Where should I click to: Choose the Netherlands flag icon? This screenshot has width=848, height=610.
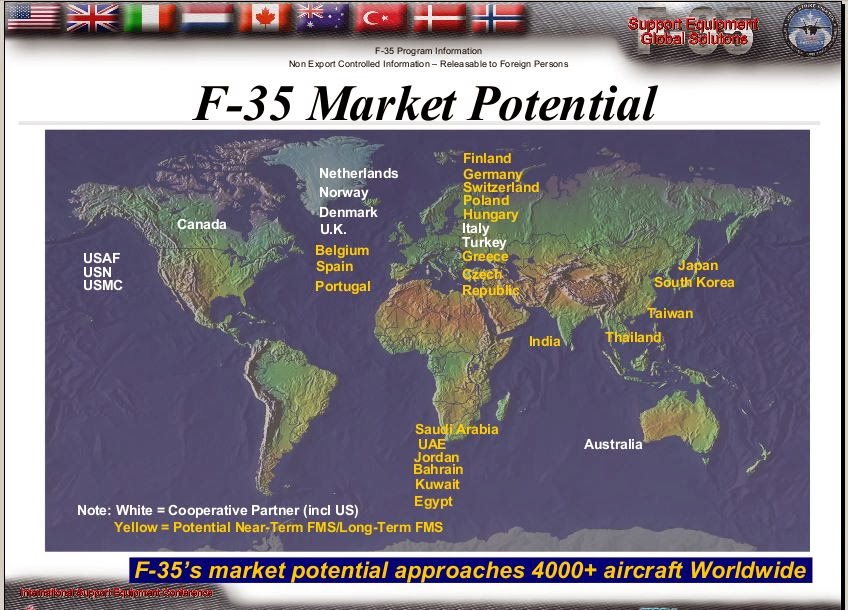pos(207,17)
